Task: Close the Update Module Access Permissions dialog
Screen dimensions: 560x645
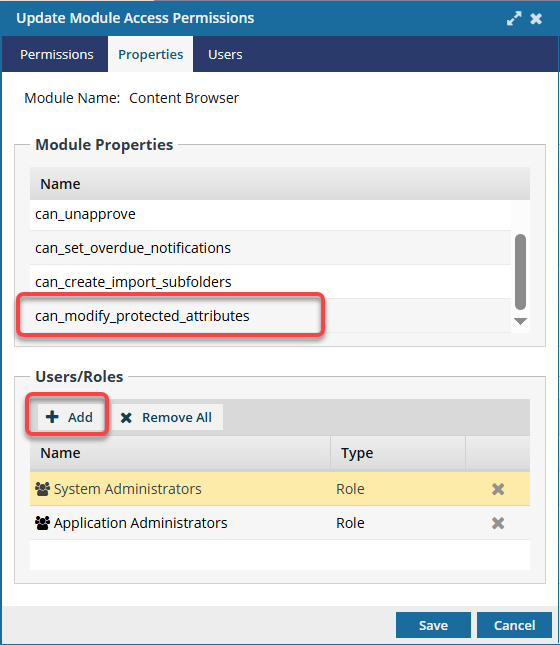Action: pyautogui.click(x=536, y=19)
